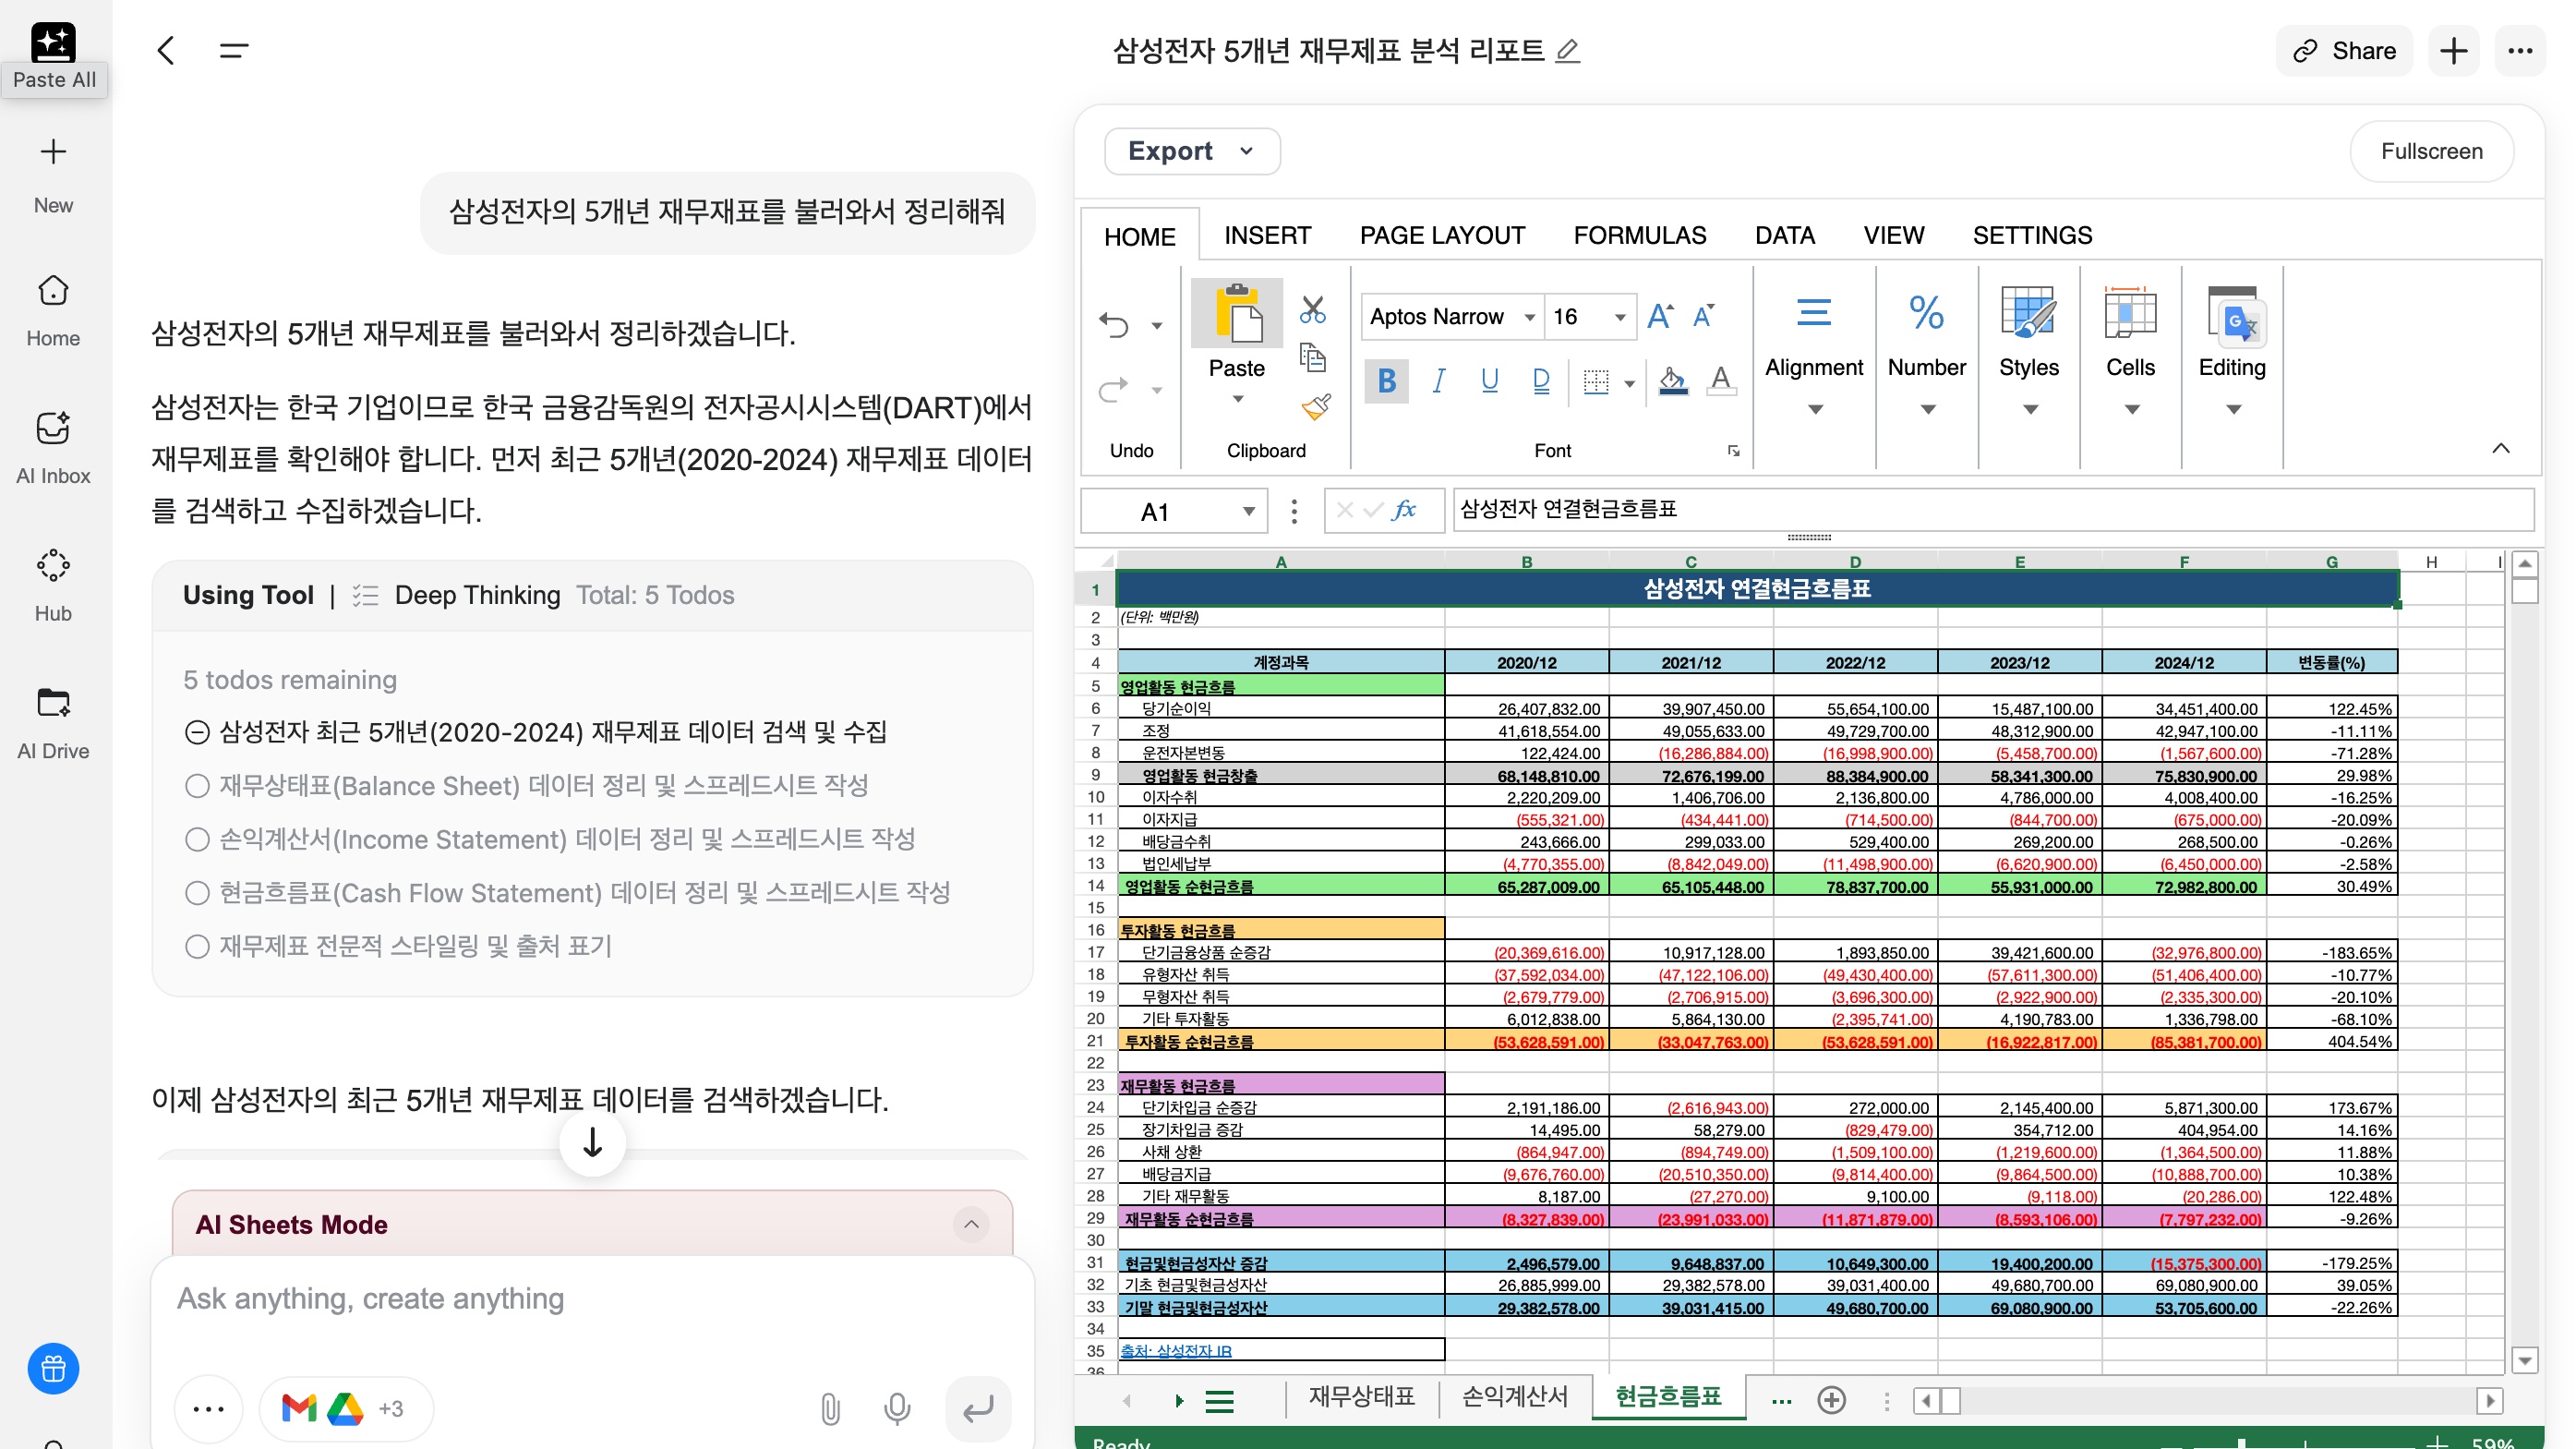2576x1449 pixels.
Task: Click the Fullscreen button
Action: [x=2431, y=151]
